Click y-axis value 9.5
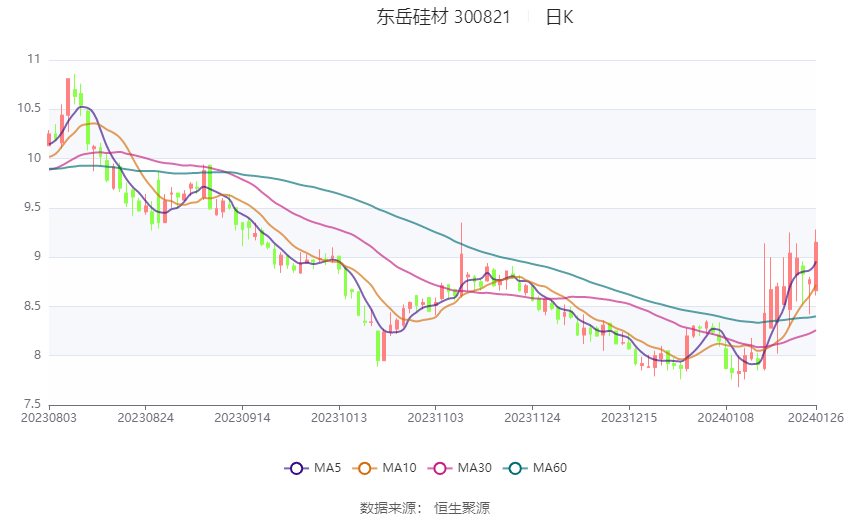Screen dimensions: 850x516 pyautogui.click(x=32, y=207)
